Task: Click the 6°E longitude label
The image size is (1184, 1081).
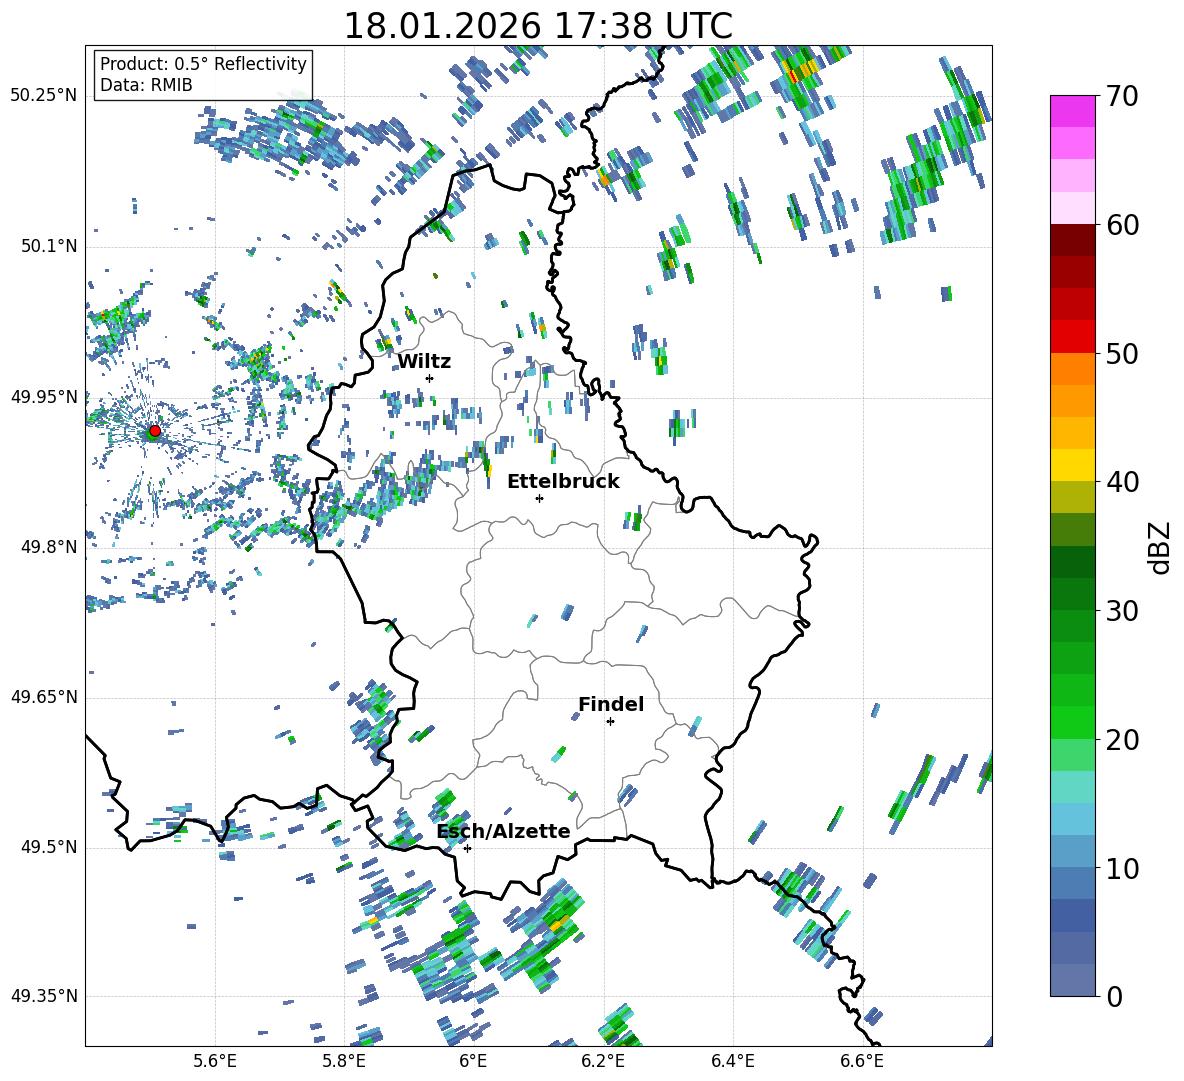Action: [473, 1061]
